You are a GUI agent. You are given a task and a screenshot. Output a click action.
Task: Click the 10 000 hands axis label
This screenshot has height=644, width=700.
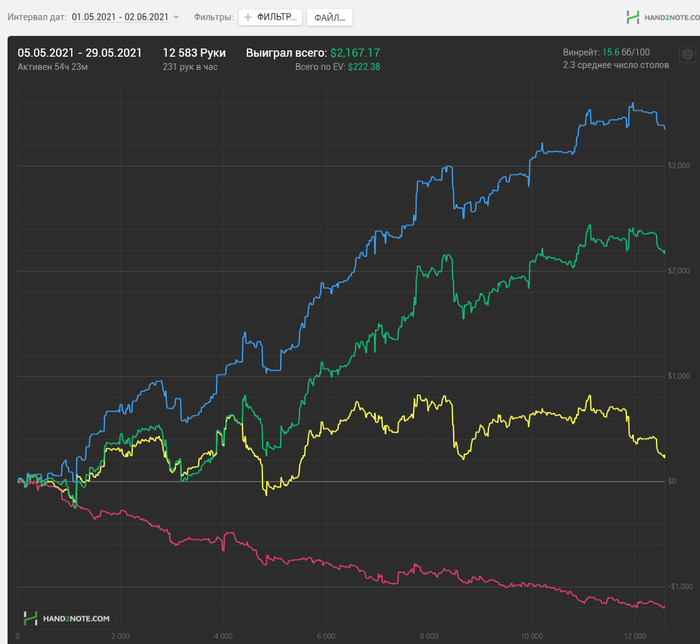pos(532,636)
